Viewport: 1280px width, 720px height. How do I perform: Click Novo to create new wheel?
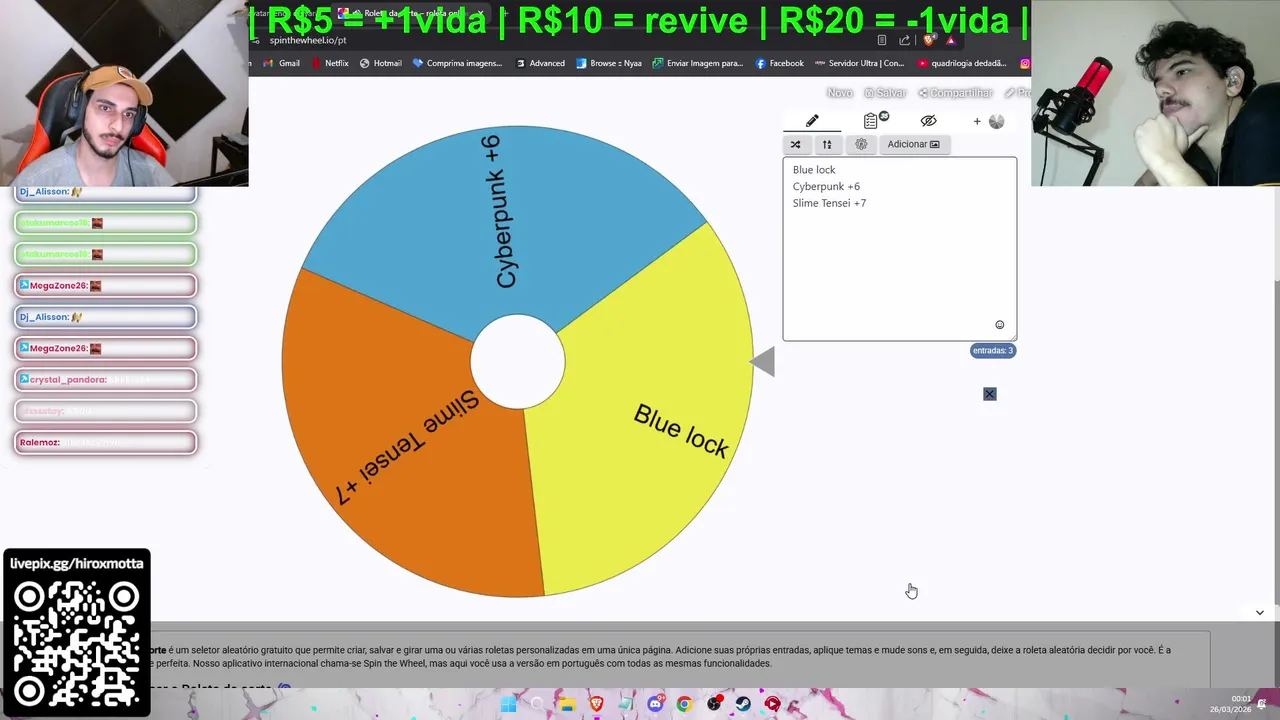840,93
